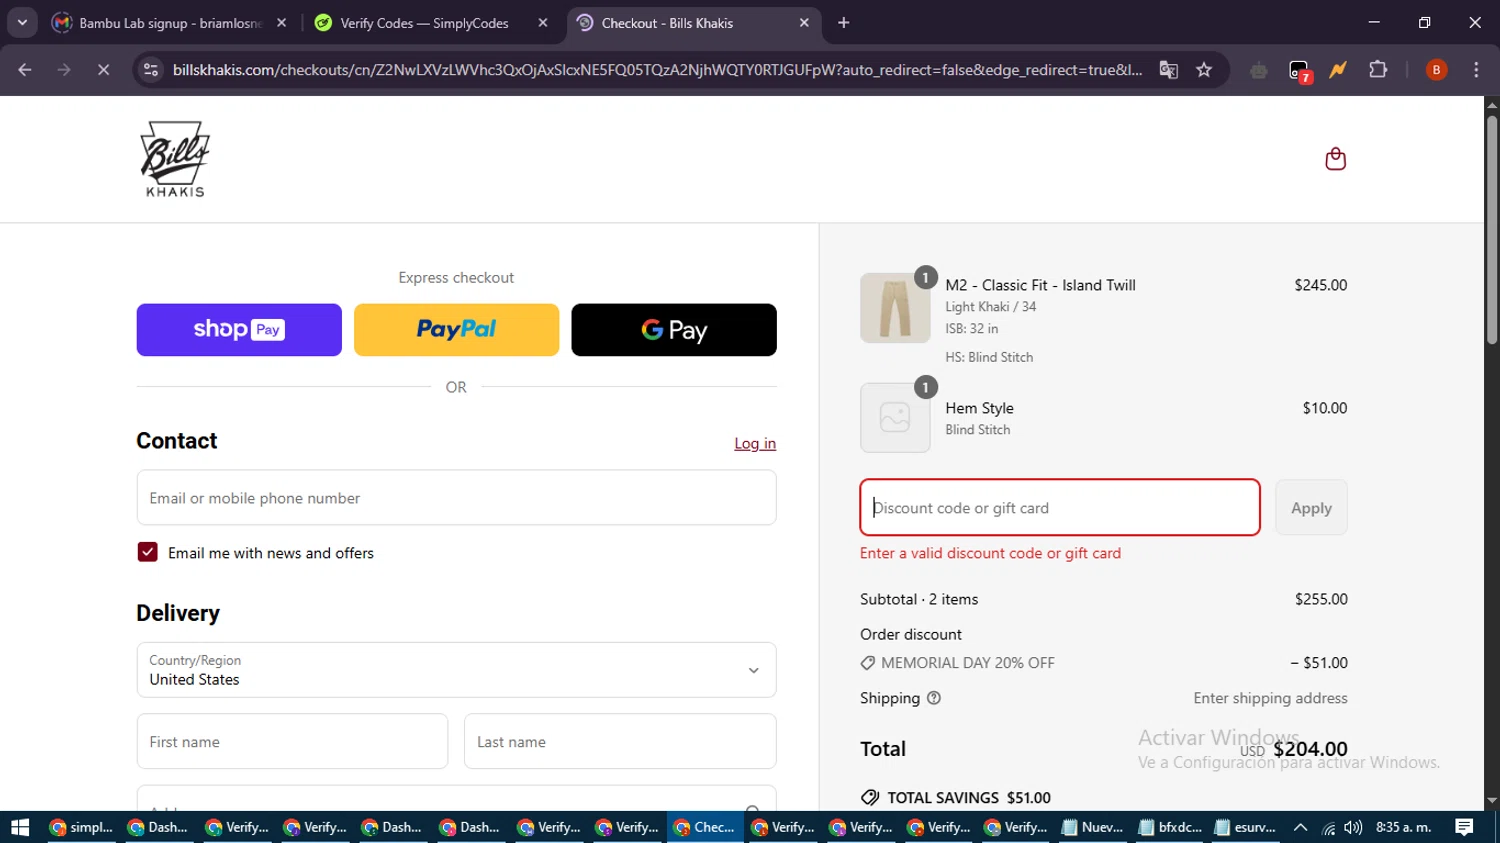Go back to the previous page
1500x843 pixels.
click(25, 70)
